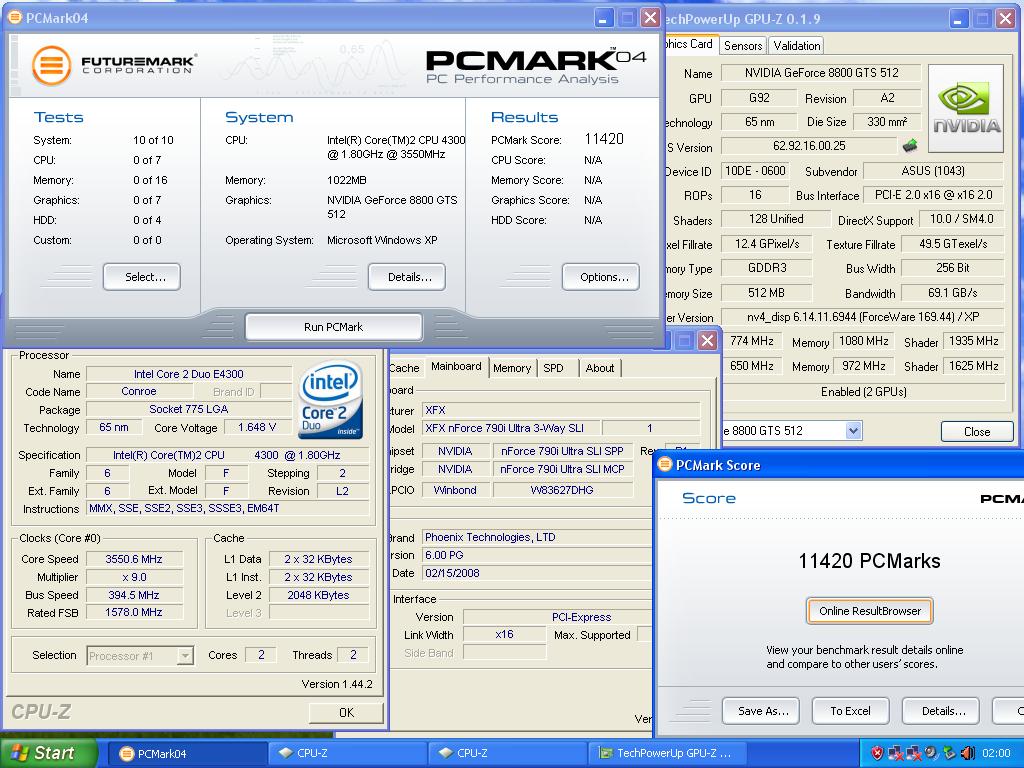Click the Code Name value Conroe
The height and width of the screenshot is (768, 1024).
click(139, 391)
